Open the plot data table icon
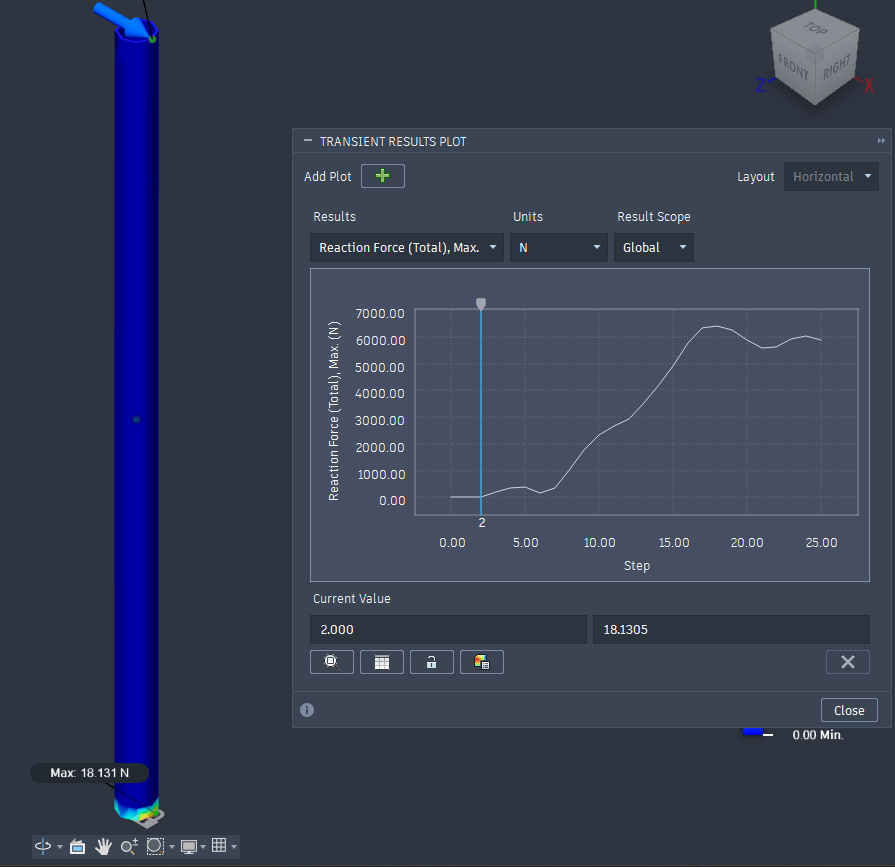This screenshot has height=867, width=895. point(382,662)
